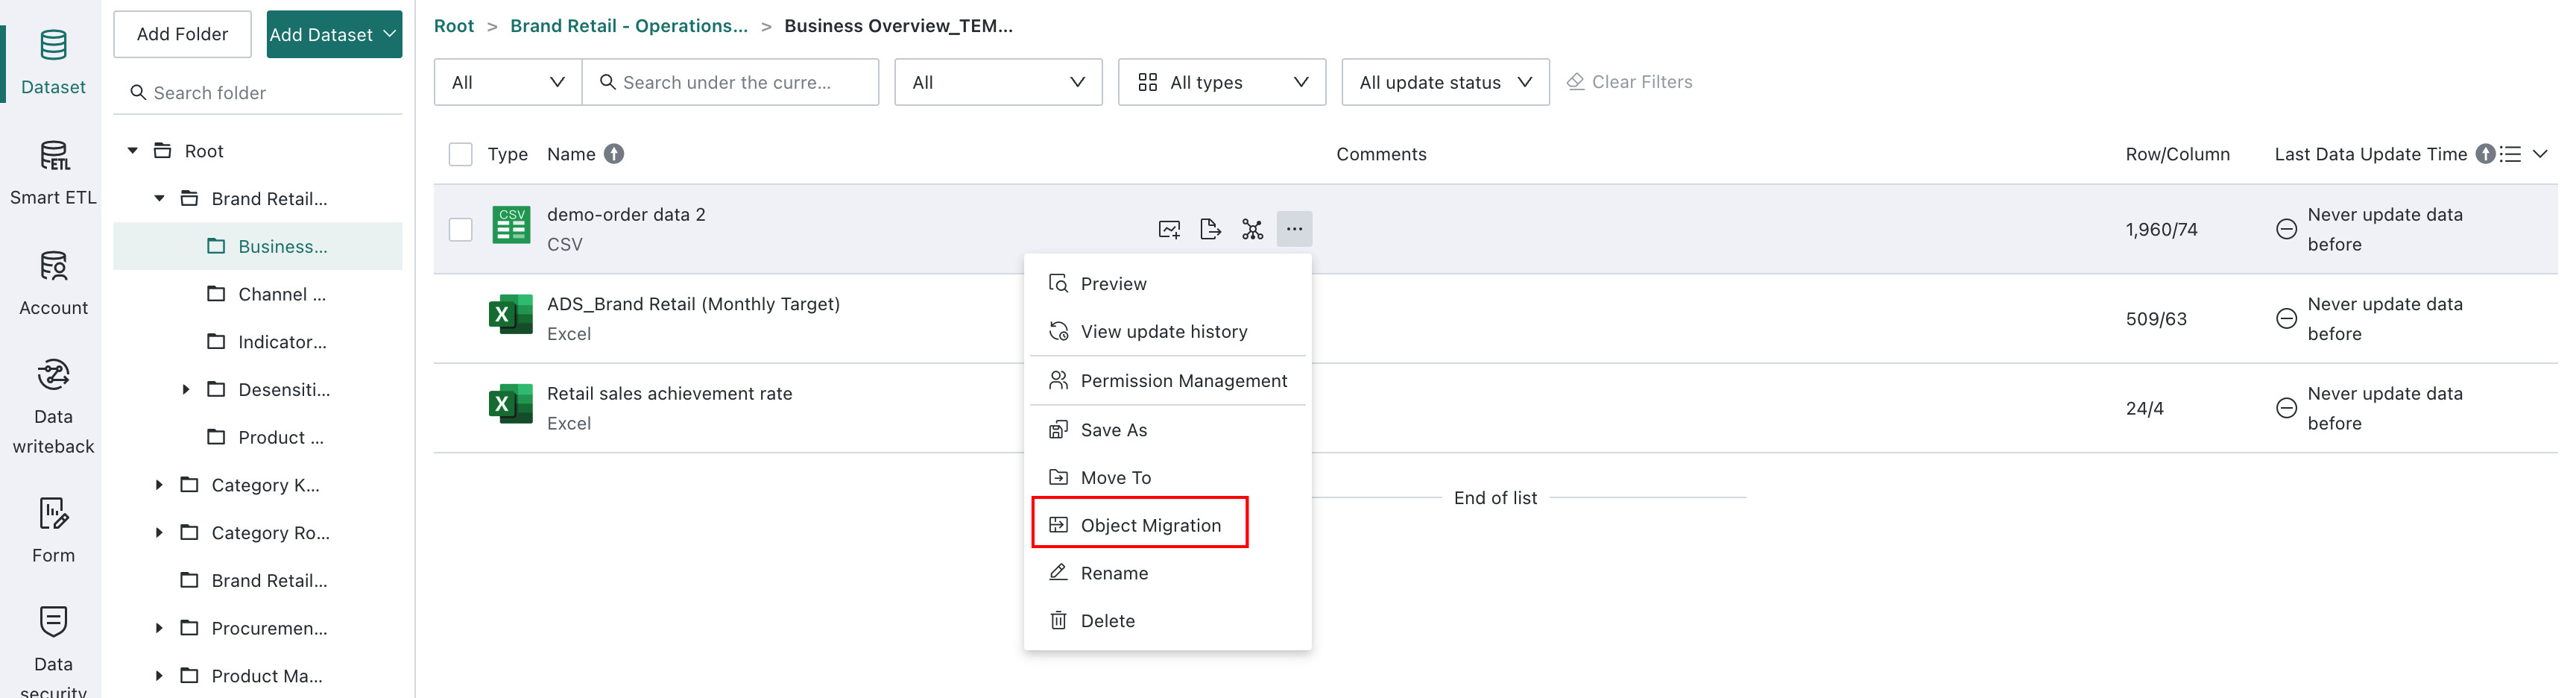Click the export icon for demo-order data 2

[x=1210, y=229]
